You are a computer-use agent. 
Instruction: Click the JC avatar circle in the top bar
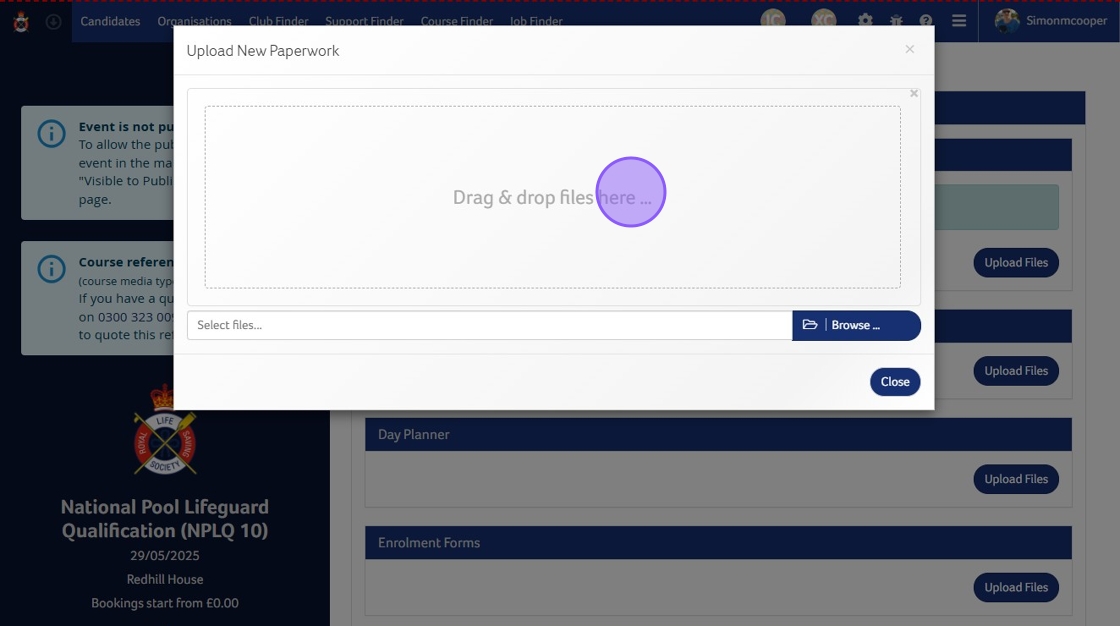[773, 20]
